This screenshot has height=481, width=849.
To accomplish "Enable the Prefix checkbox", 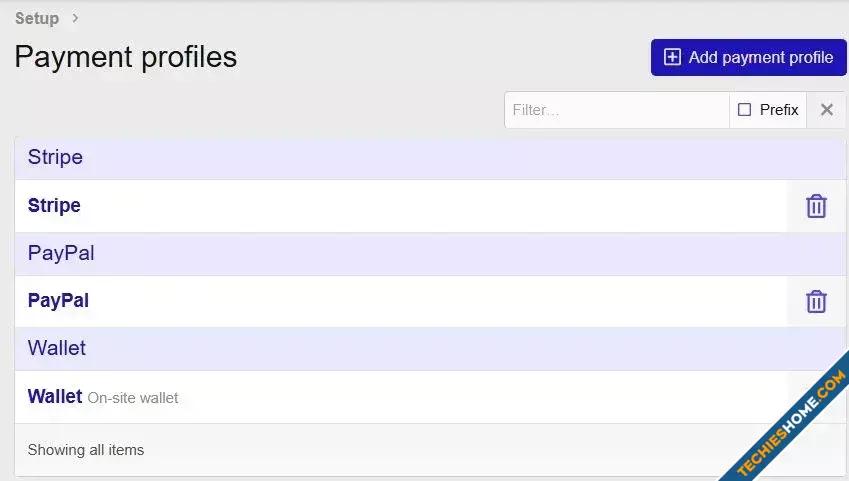I will [x=744, y=110].
